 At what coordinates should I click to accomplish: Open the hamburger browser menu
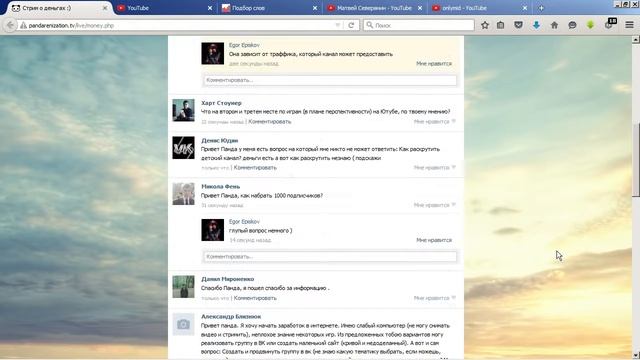coord(629,25)
